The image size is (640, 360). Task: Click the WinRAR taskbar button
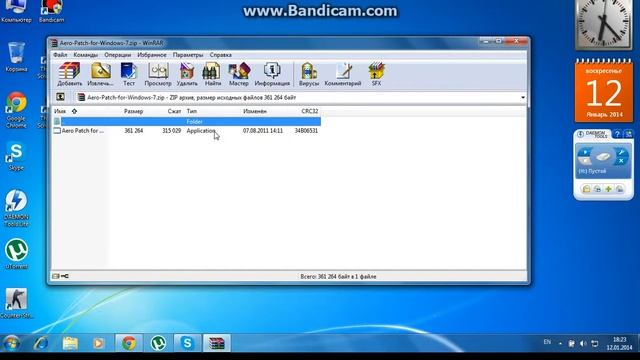(217, 343)
